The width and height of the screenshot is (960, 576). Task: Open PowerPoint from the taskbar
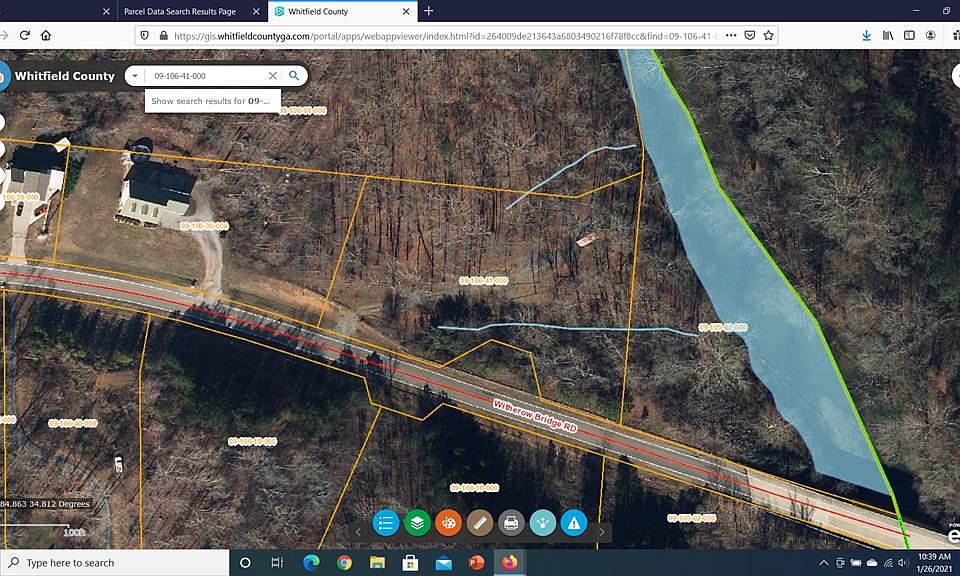[476, 563]
